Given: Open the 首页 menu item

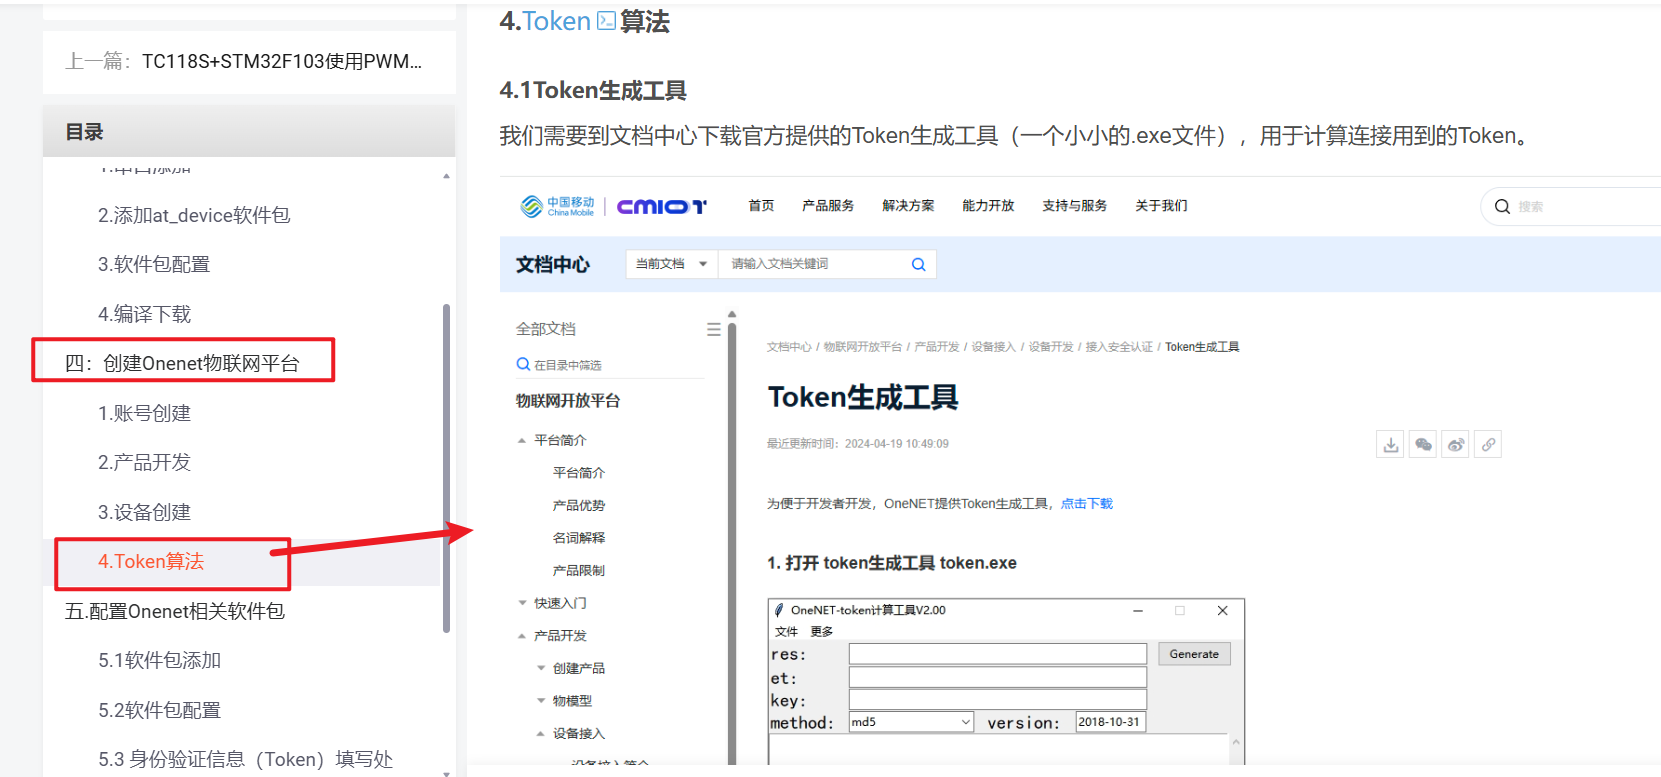Looking at the screenshot, I should [x=761, y=206].
